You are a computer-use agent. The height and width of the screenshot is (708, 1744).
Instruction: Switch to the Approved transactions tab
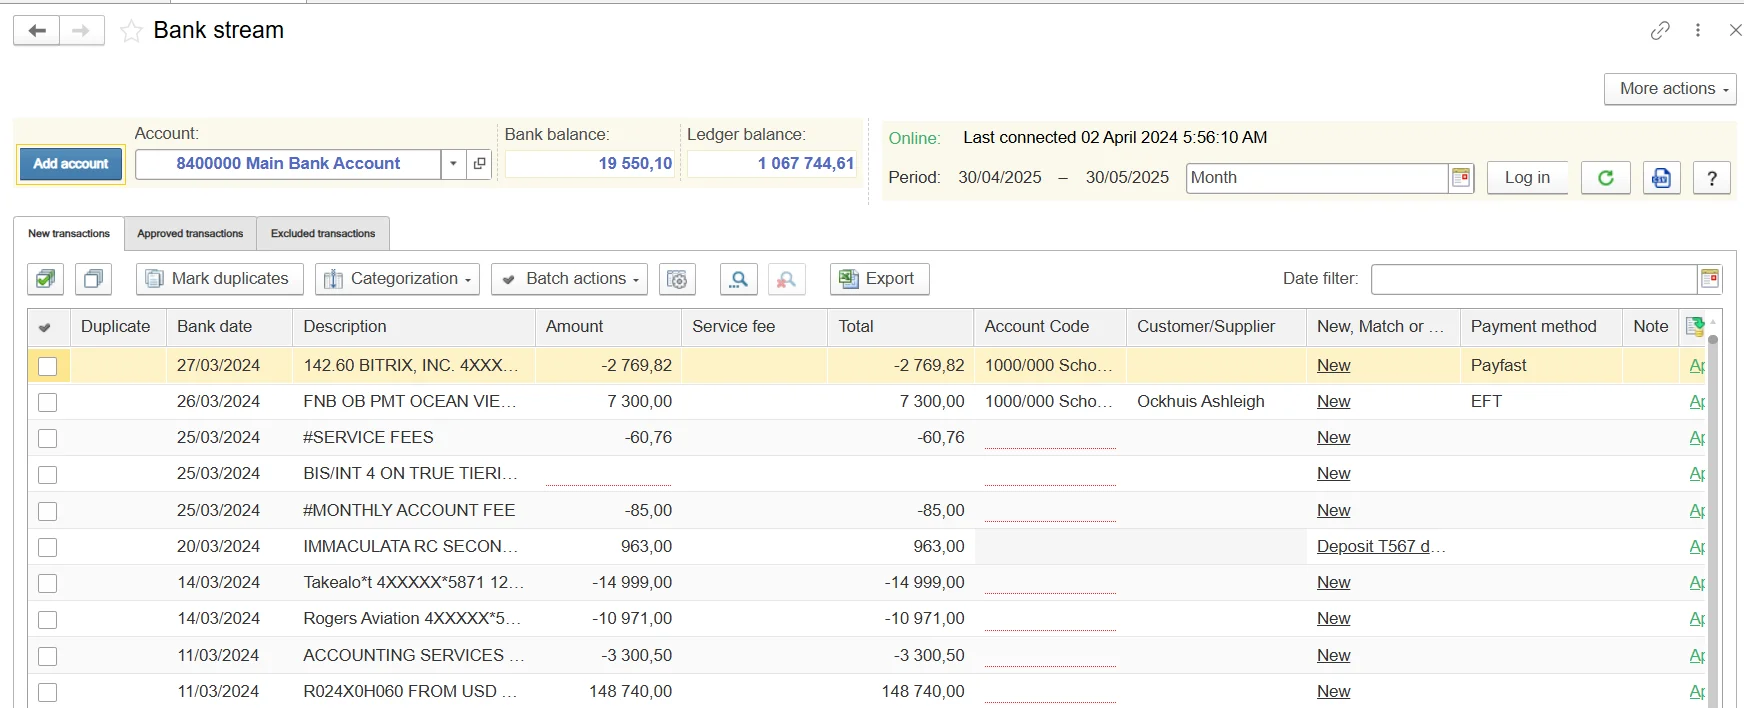click(190, 234)
